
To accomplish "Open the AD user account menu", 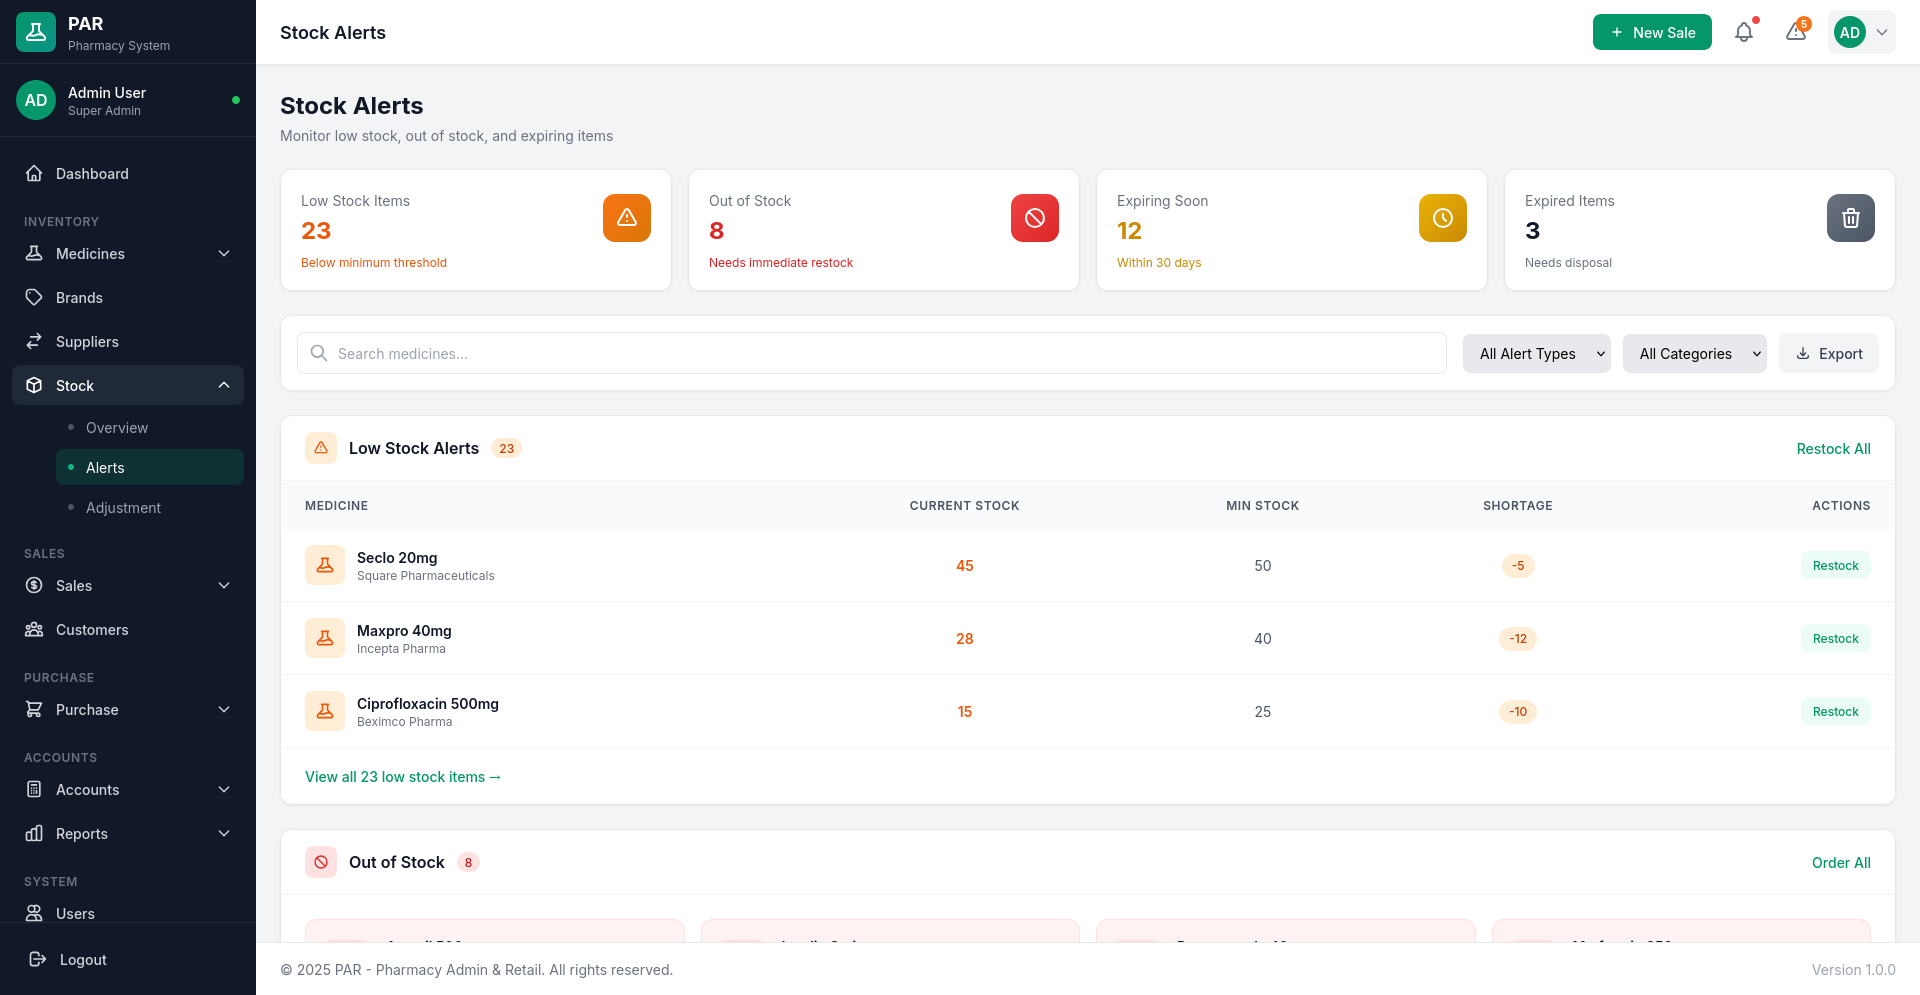I will [1862, 32].
